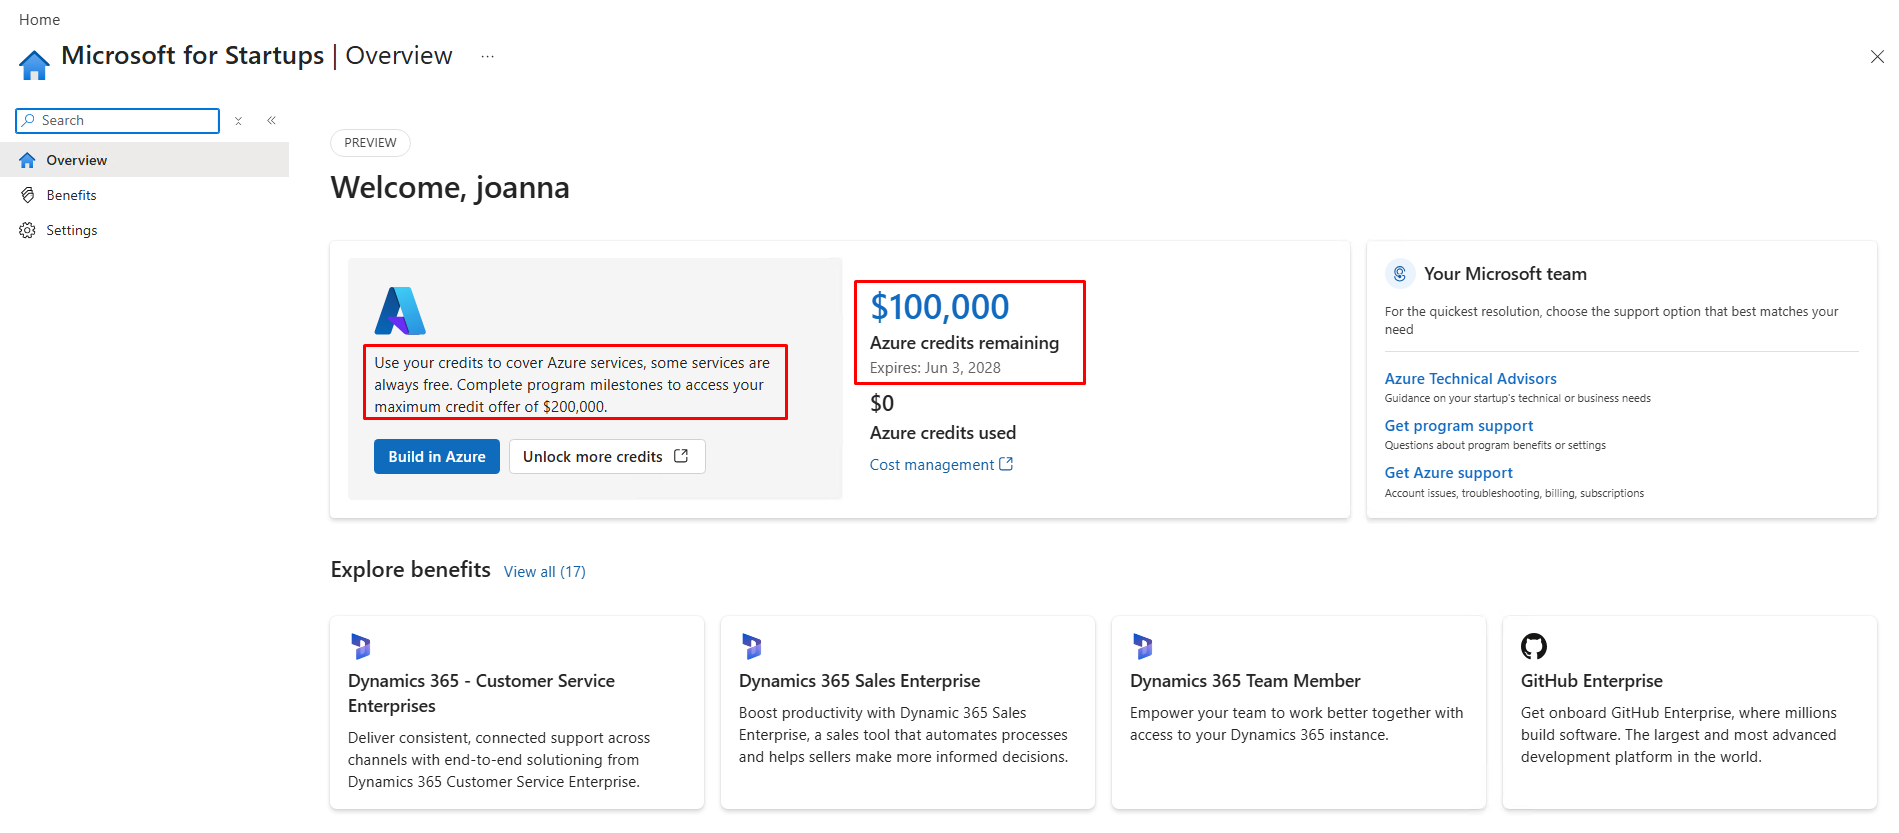Click Get Azure support link
This screenshot has height=833, width=1899.
click(1448, 473)
